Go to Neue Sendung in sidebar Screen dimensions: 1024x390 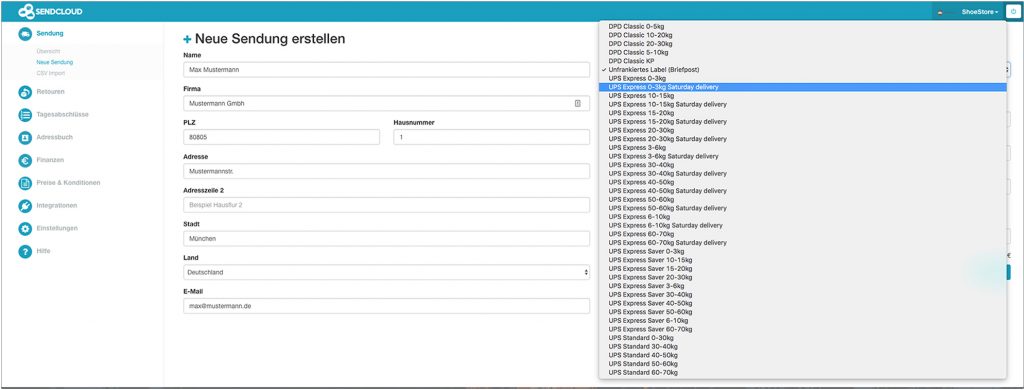coord(55,62)
